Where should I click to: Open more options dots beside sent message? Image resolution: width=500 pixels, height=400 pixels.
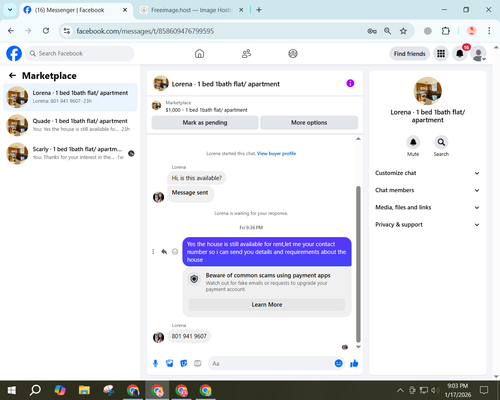coord(153,252)
